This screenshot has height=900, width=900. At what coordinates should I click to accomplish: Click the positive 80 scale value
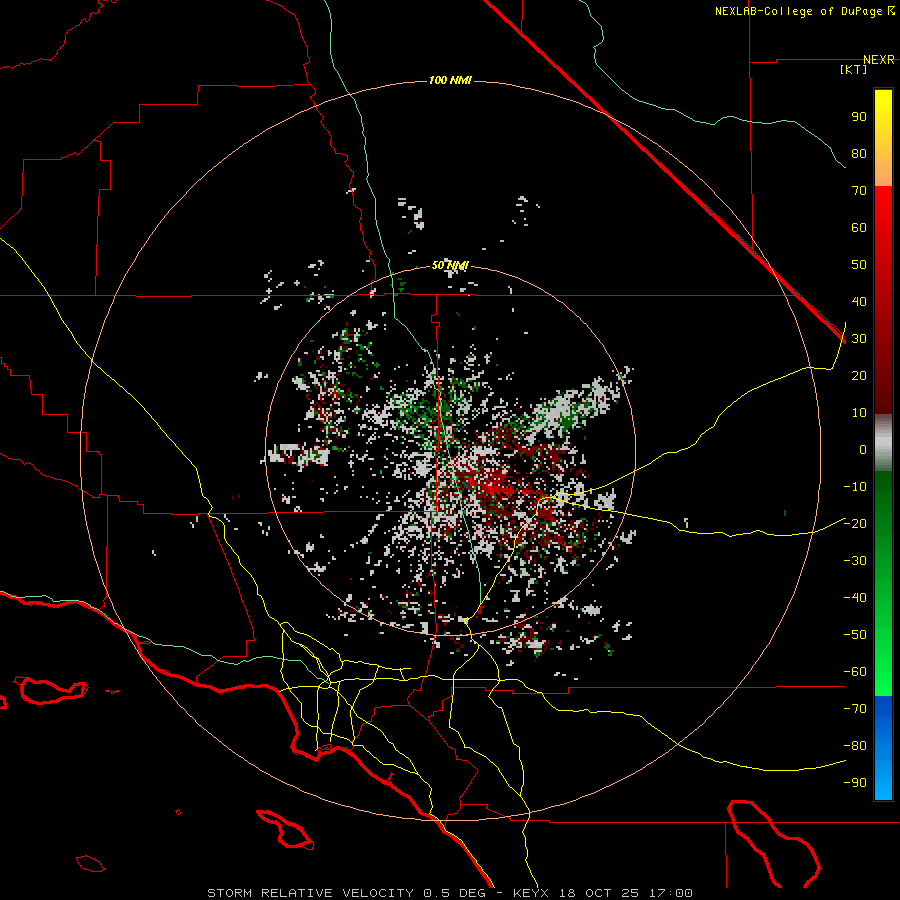click(x=859, y=153)
